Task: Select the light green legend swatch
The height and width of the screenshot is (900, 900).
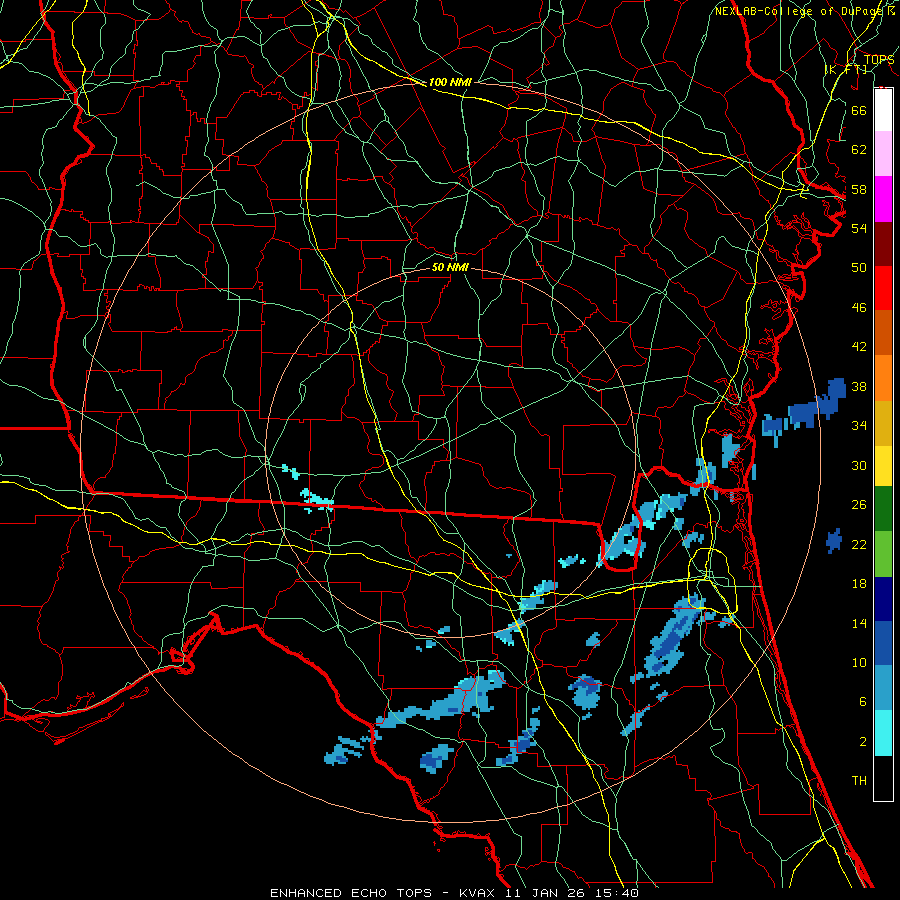Action: coord(883,554)
